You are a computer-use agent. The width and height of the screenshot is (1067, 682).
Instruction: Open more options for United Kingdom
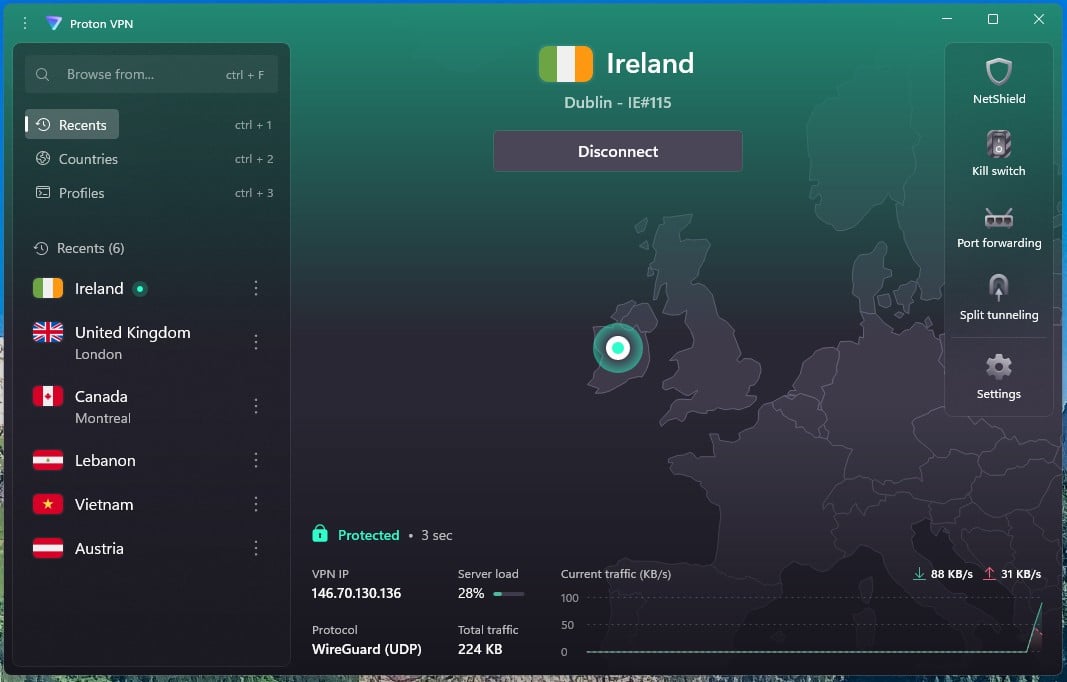[256, 342]
